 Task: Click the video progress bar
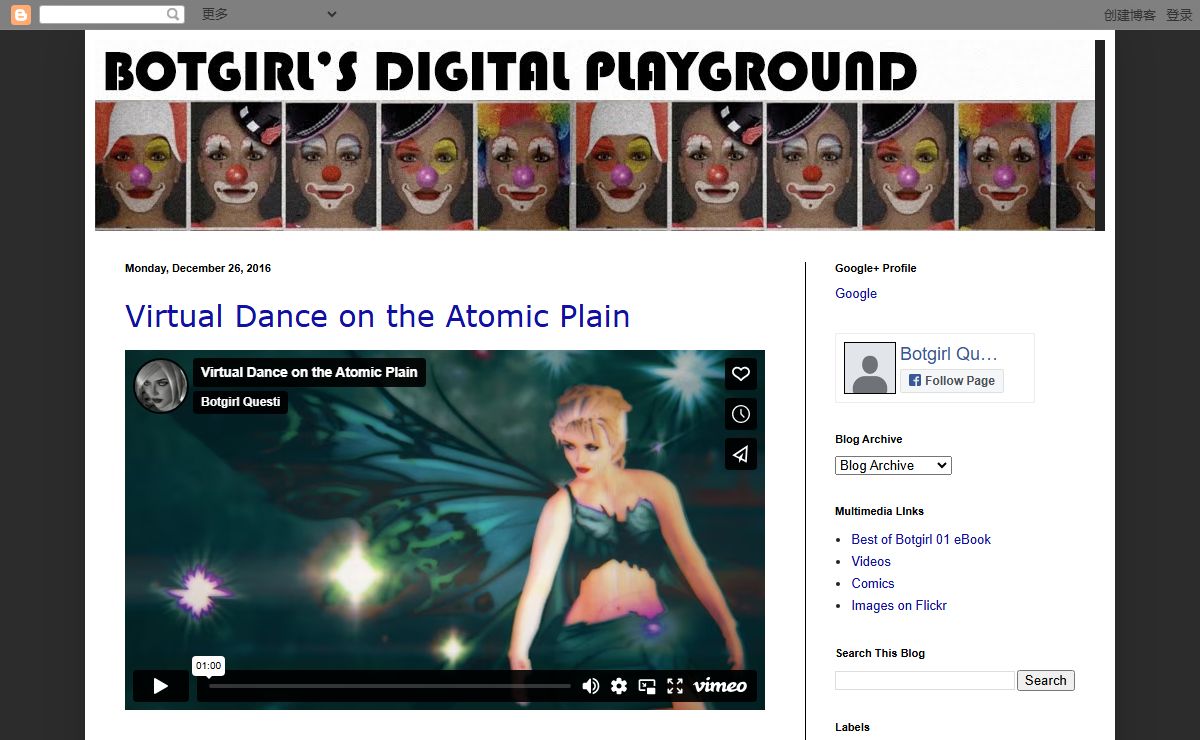coord(389,686)
